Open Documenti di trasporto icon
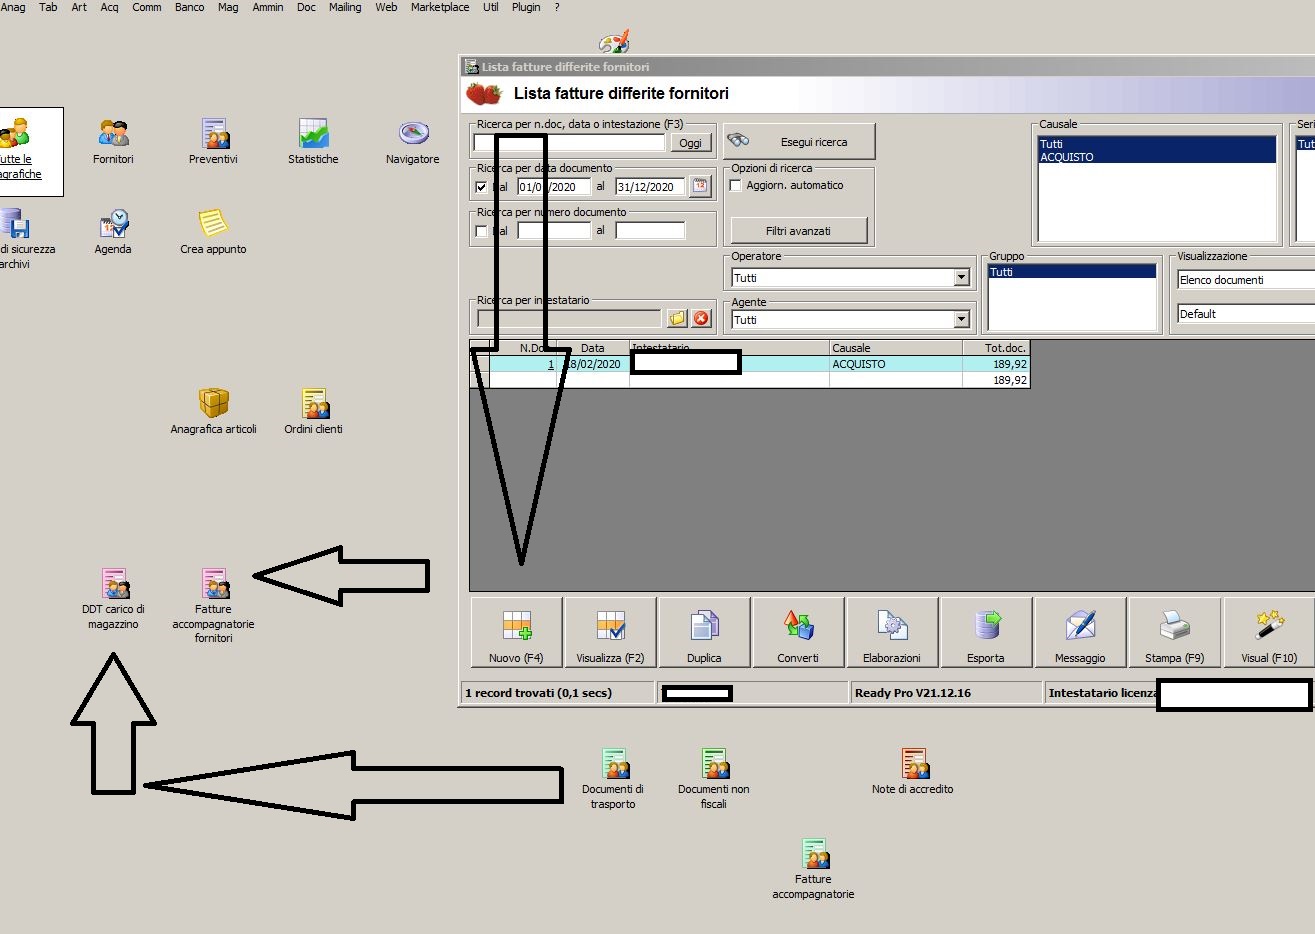 click(613, 778)
